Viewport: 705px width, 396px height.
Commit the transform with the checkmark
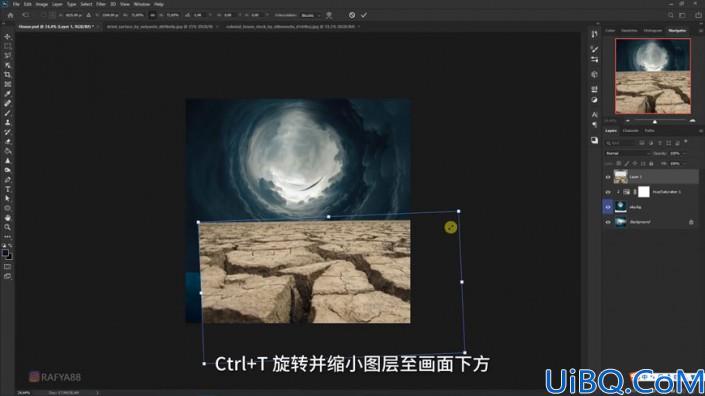click(x=364, y=15)
